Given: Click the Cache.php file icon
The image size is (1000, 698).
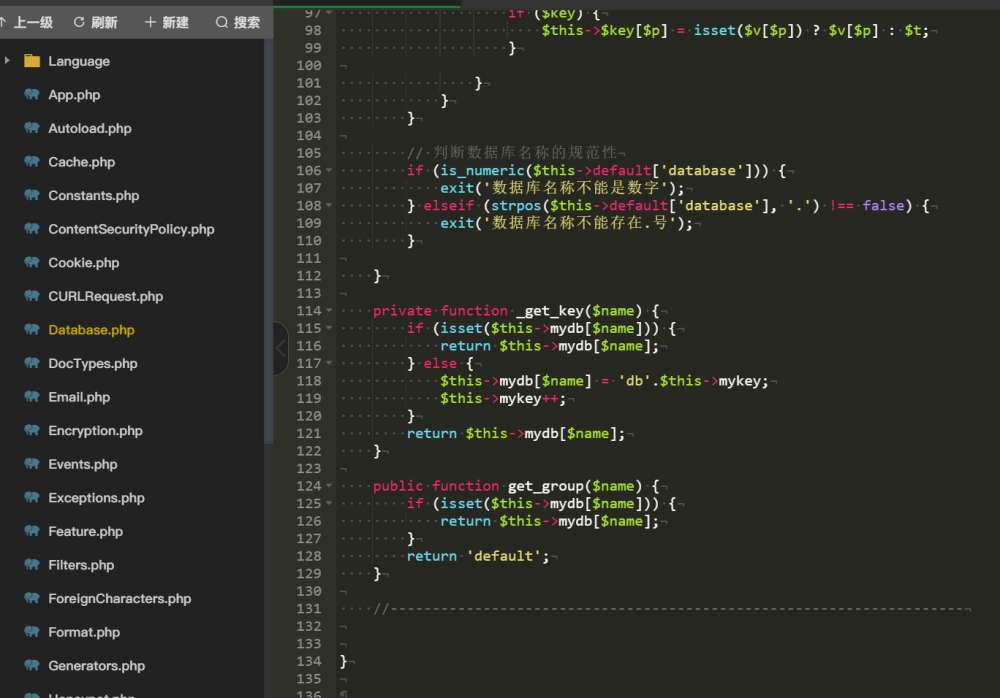Looking at the screenshot, I should point(32,161).
